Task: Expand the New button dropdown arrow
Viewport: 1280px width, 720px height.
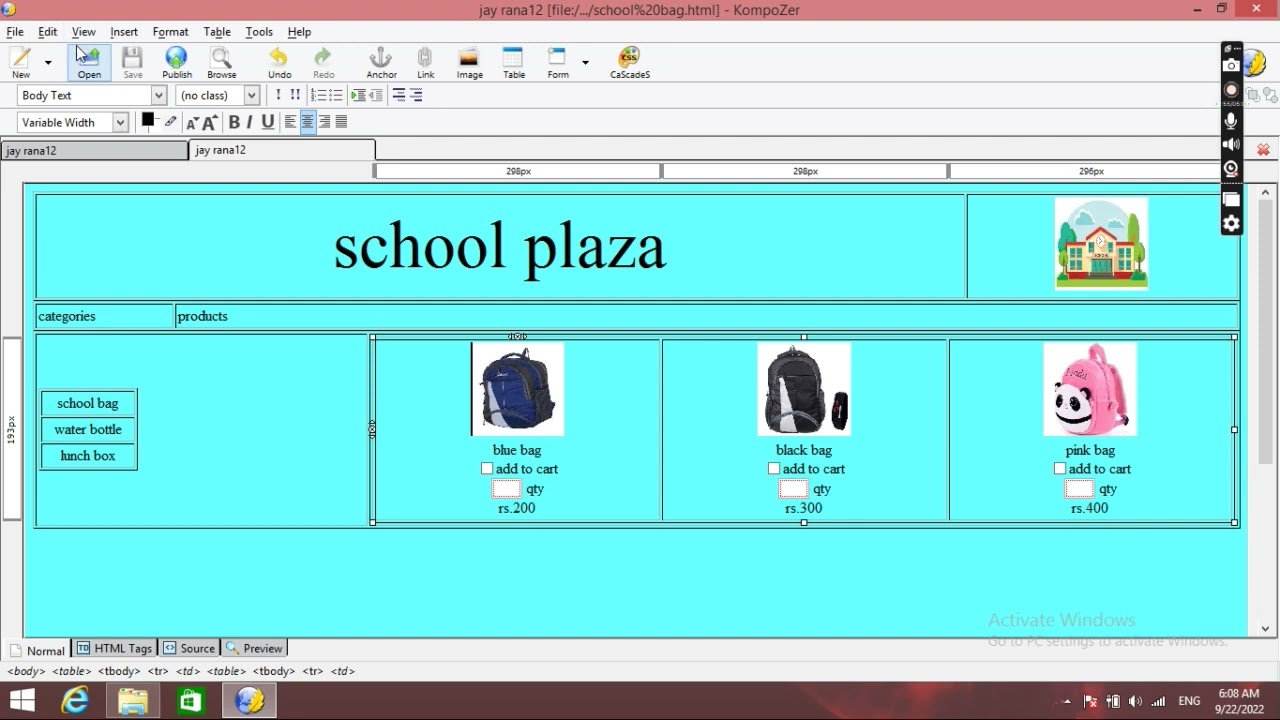Action: [47, 62]
